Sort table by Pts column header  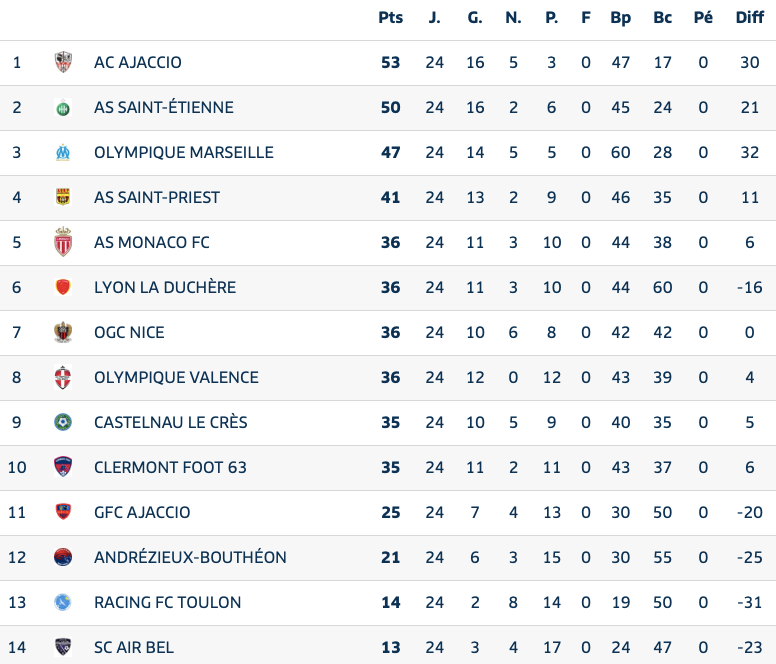point(390,18)
